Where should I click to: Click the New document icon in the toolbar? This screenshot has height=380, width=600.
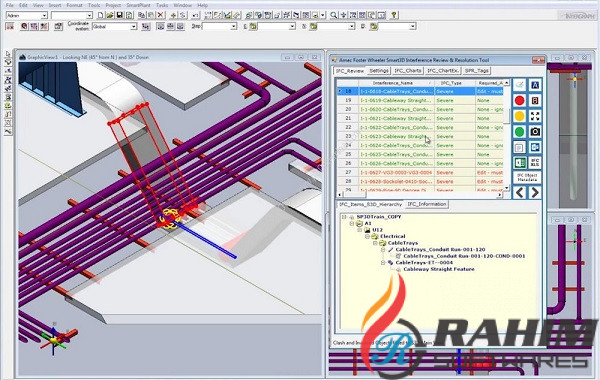[x=100, y=15]
